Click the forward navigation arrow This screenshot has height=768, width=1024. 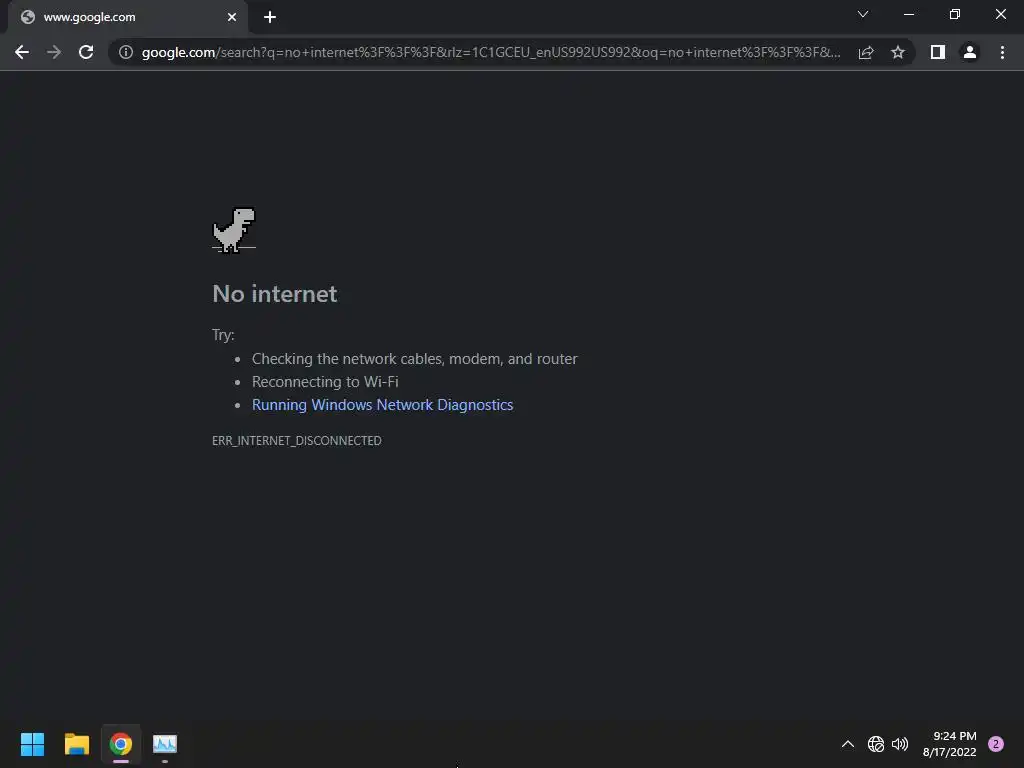coord(54,52)
